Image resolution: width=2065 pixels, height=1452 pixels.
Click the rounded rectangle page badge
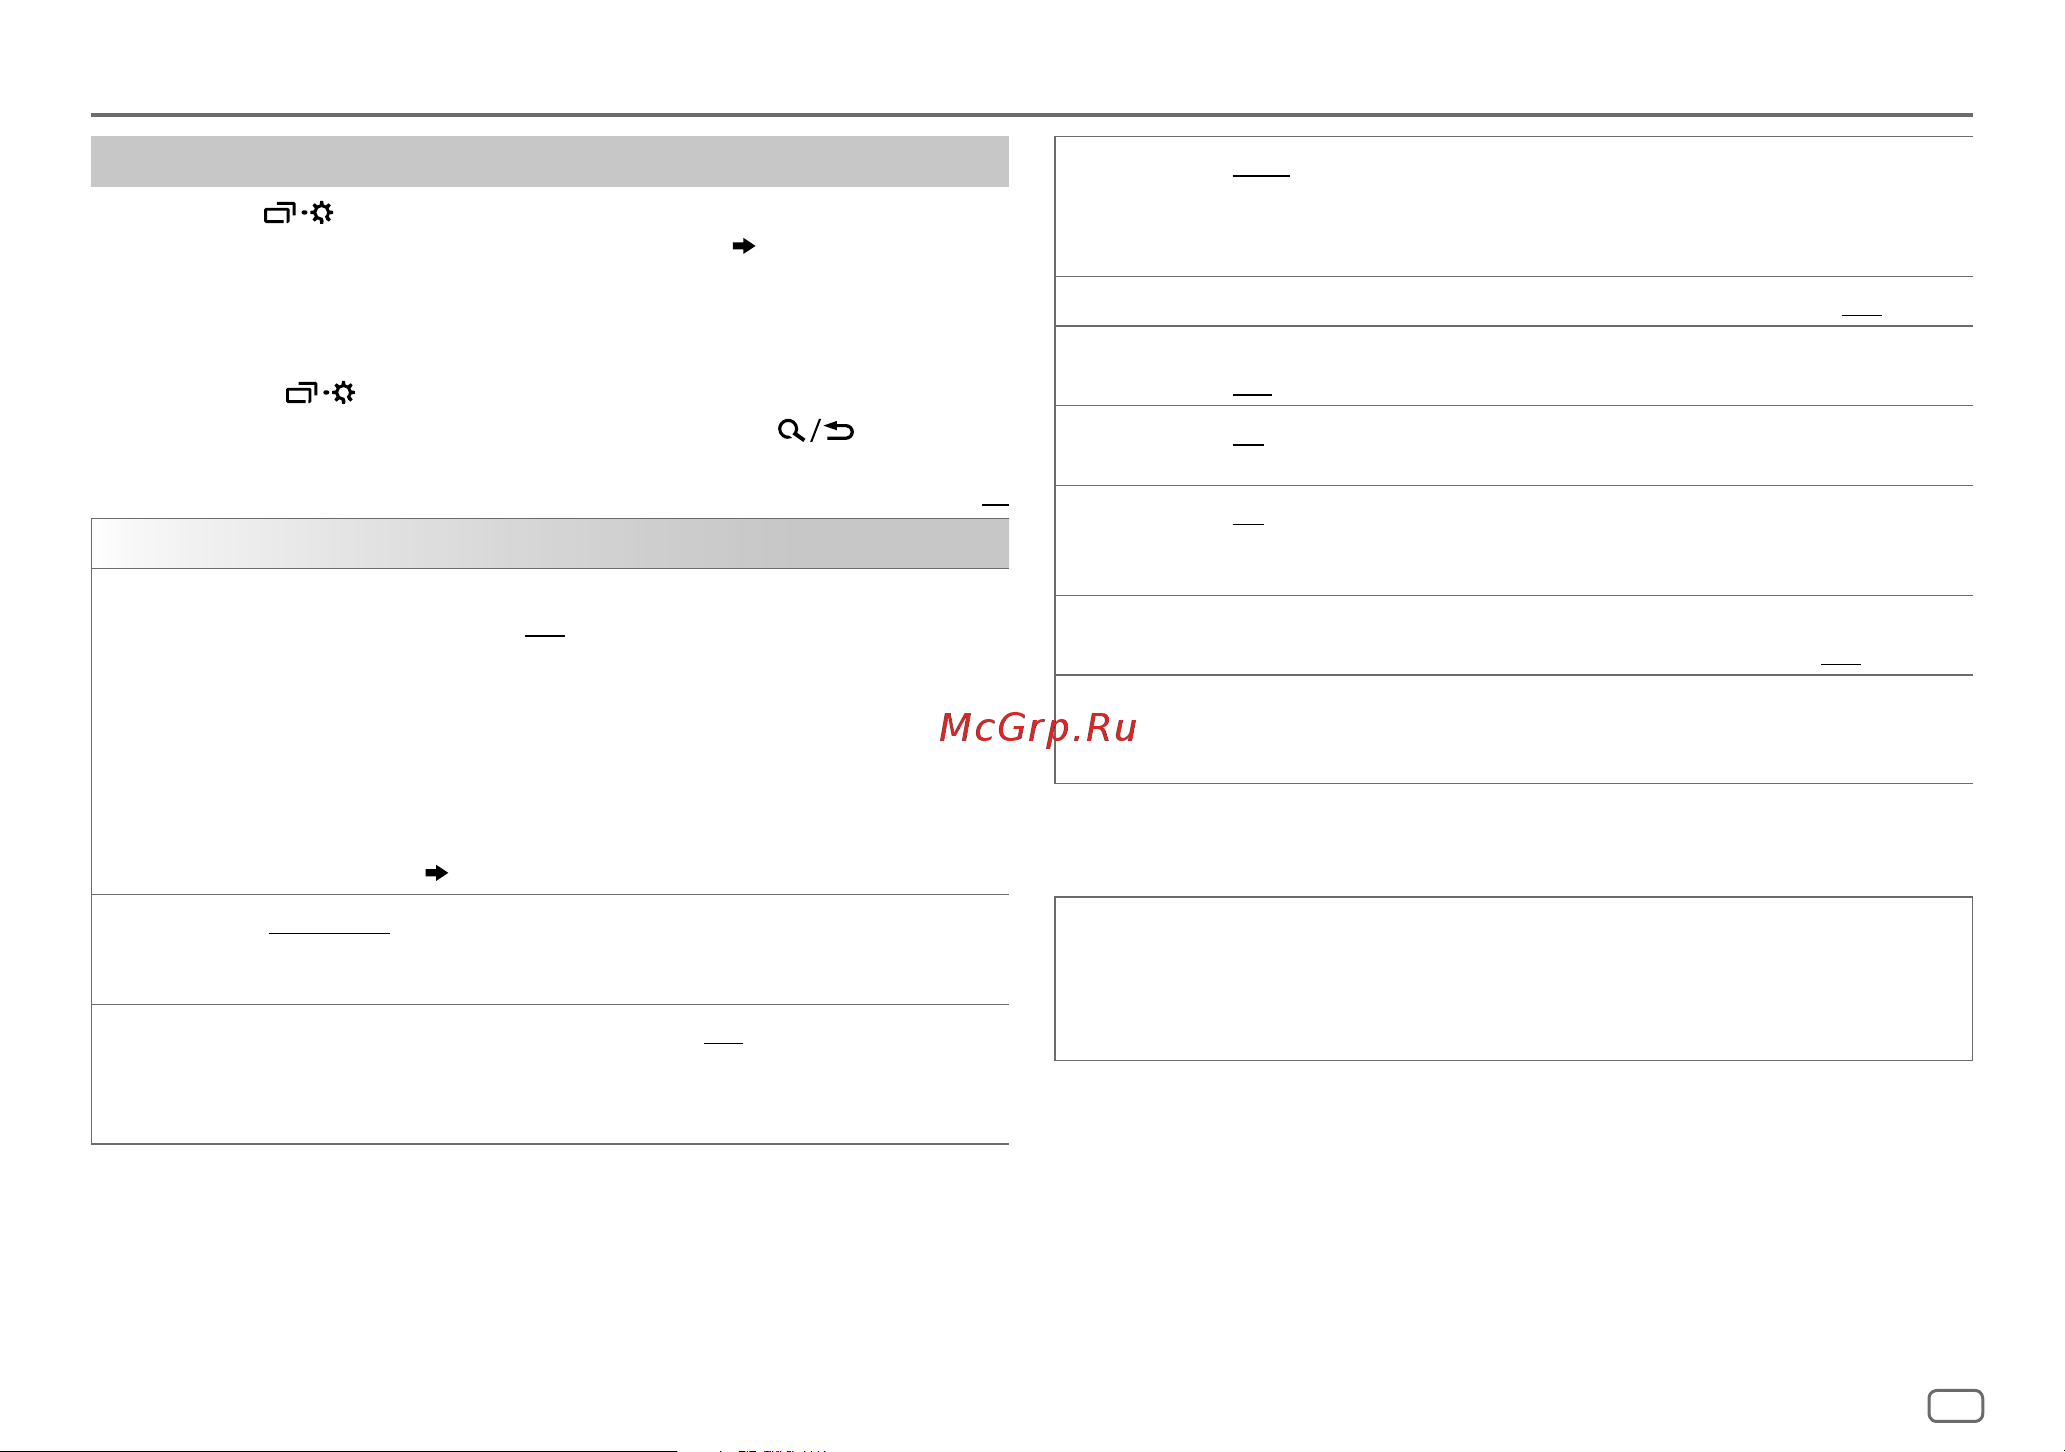[1955, 1405]
